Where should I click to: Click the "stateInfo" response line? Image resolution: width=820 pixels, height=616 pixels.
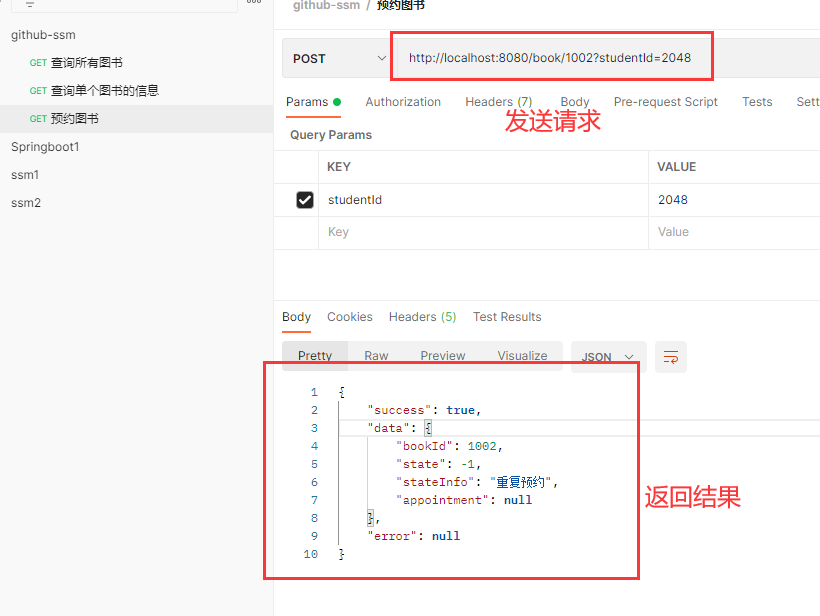(x=477, y=482)
